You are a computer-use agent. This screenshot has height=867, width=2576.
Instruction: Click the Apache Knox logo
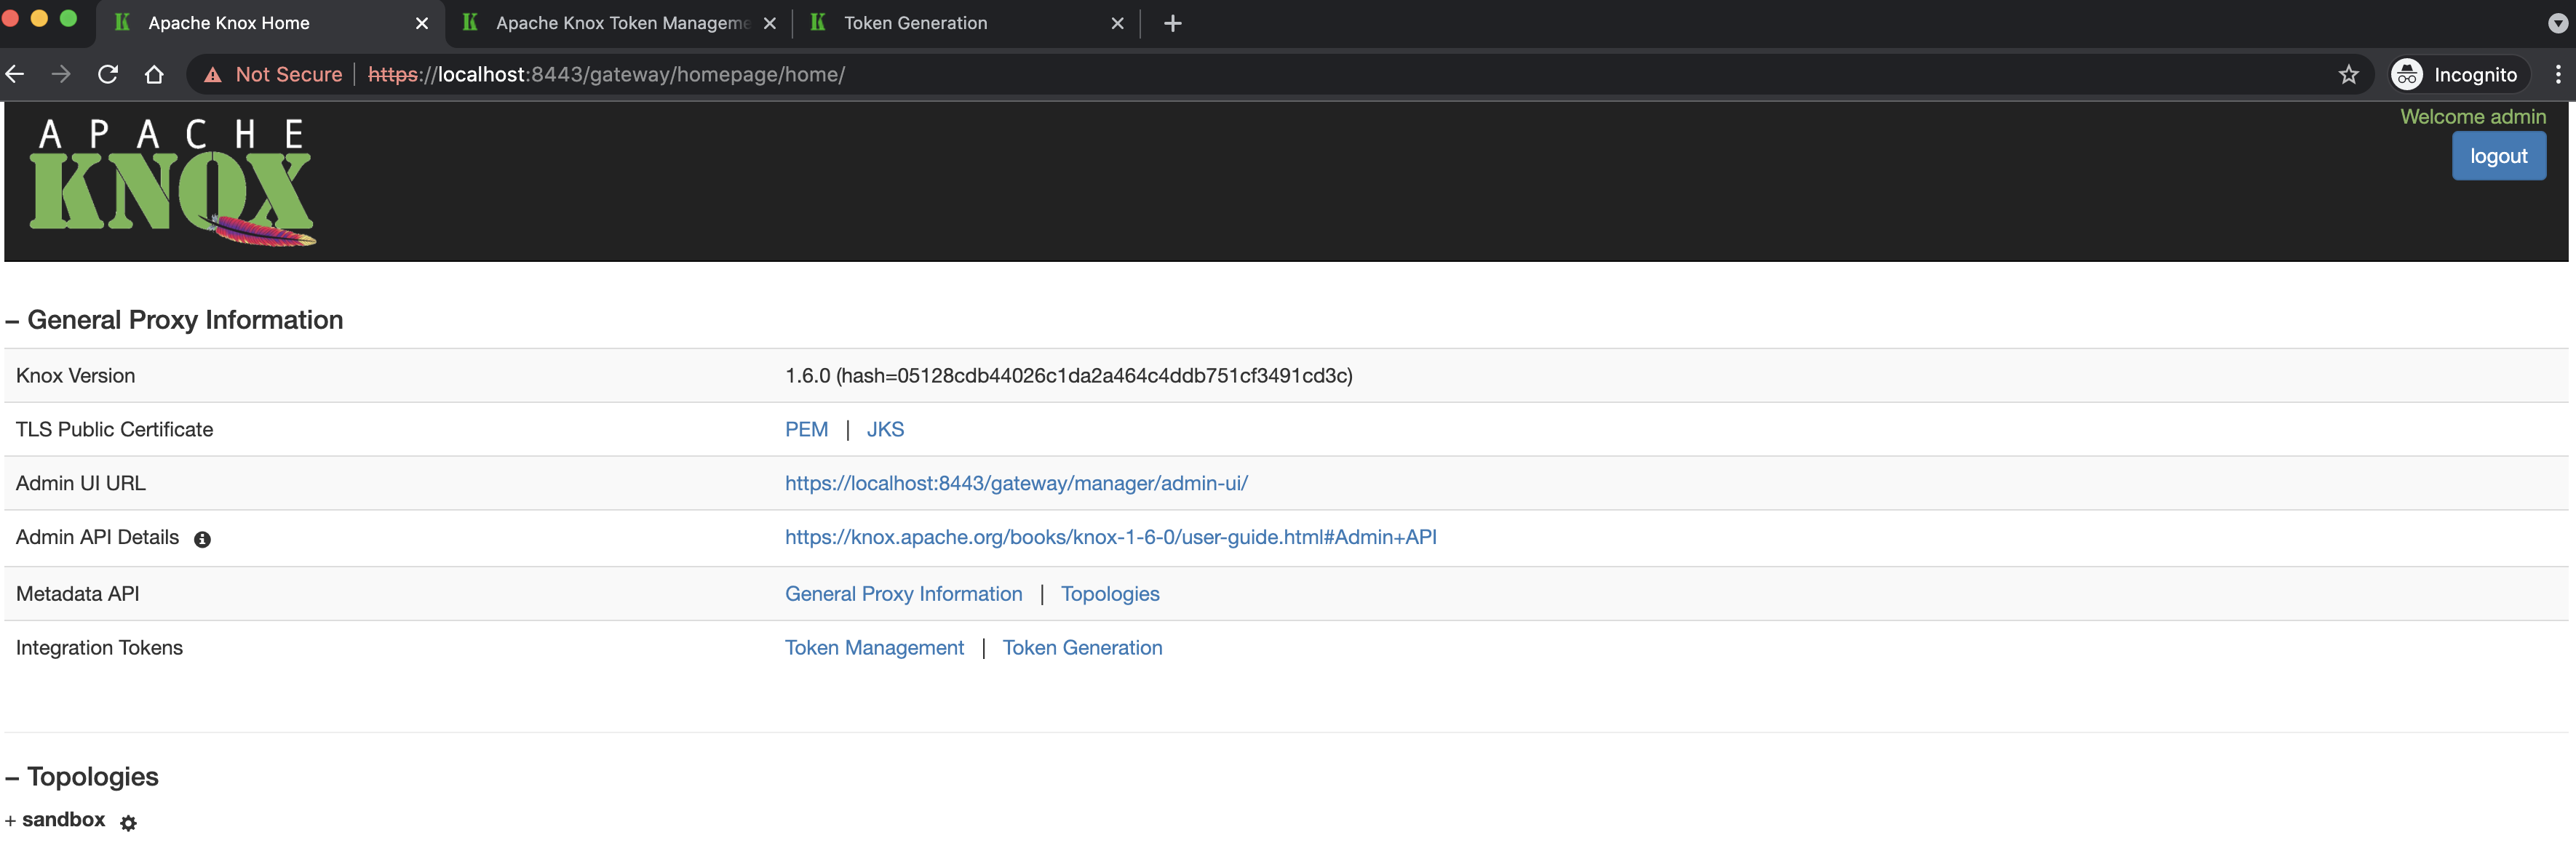tap(172, 182)
